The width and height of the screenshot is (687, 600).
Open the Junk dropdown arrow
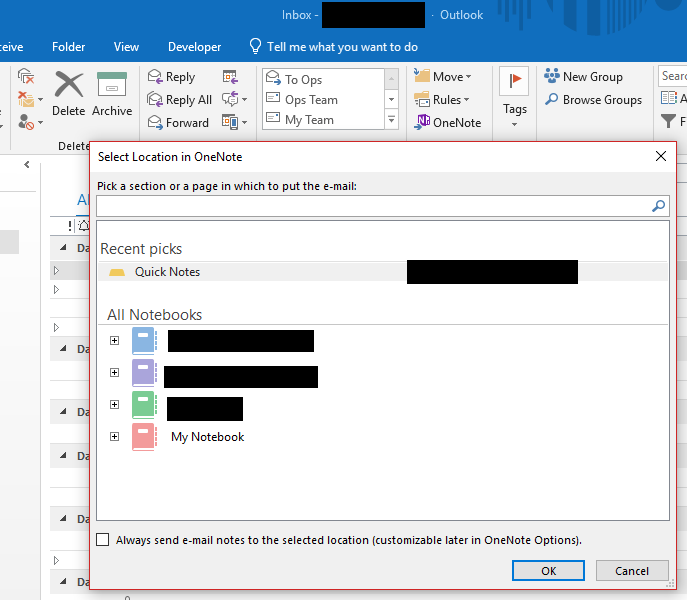pos(40,122)
